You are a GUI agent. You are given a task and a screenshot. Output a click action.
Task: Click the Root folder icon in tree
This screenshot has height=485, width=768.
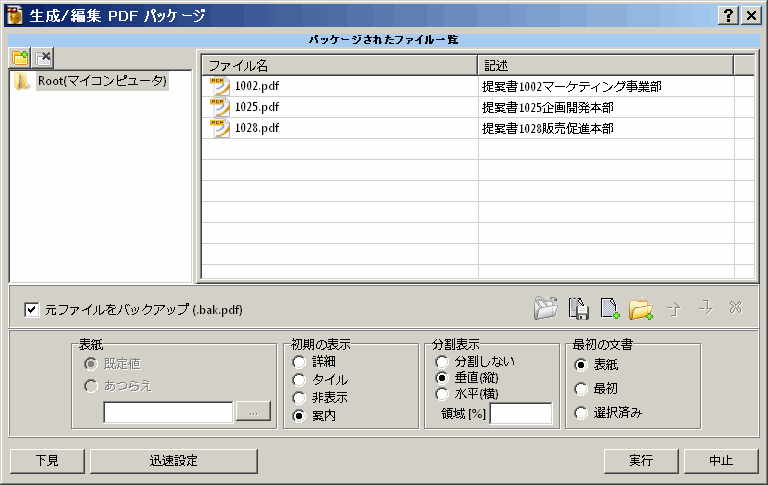click(22, 81)
